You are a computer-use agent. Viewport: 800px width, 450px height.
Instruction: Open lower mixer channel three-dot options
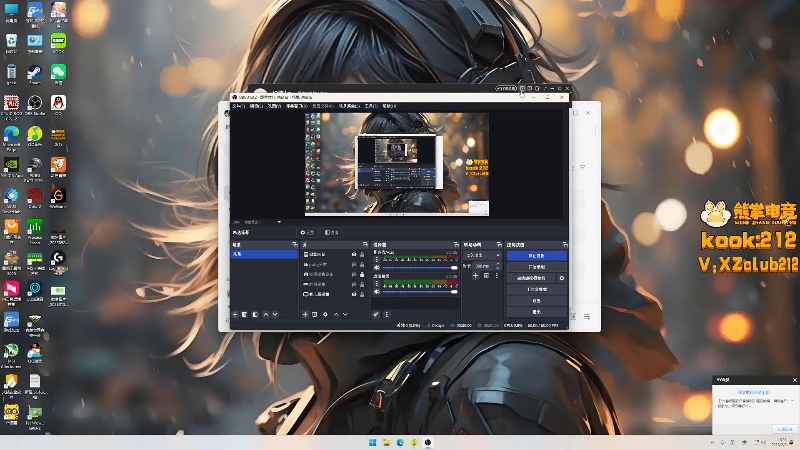(377, 284)
